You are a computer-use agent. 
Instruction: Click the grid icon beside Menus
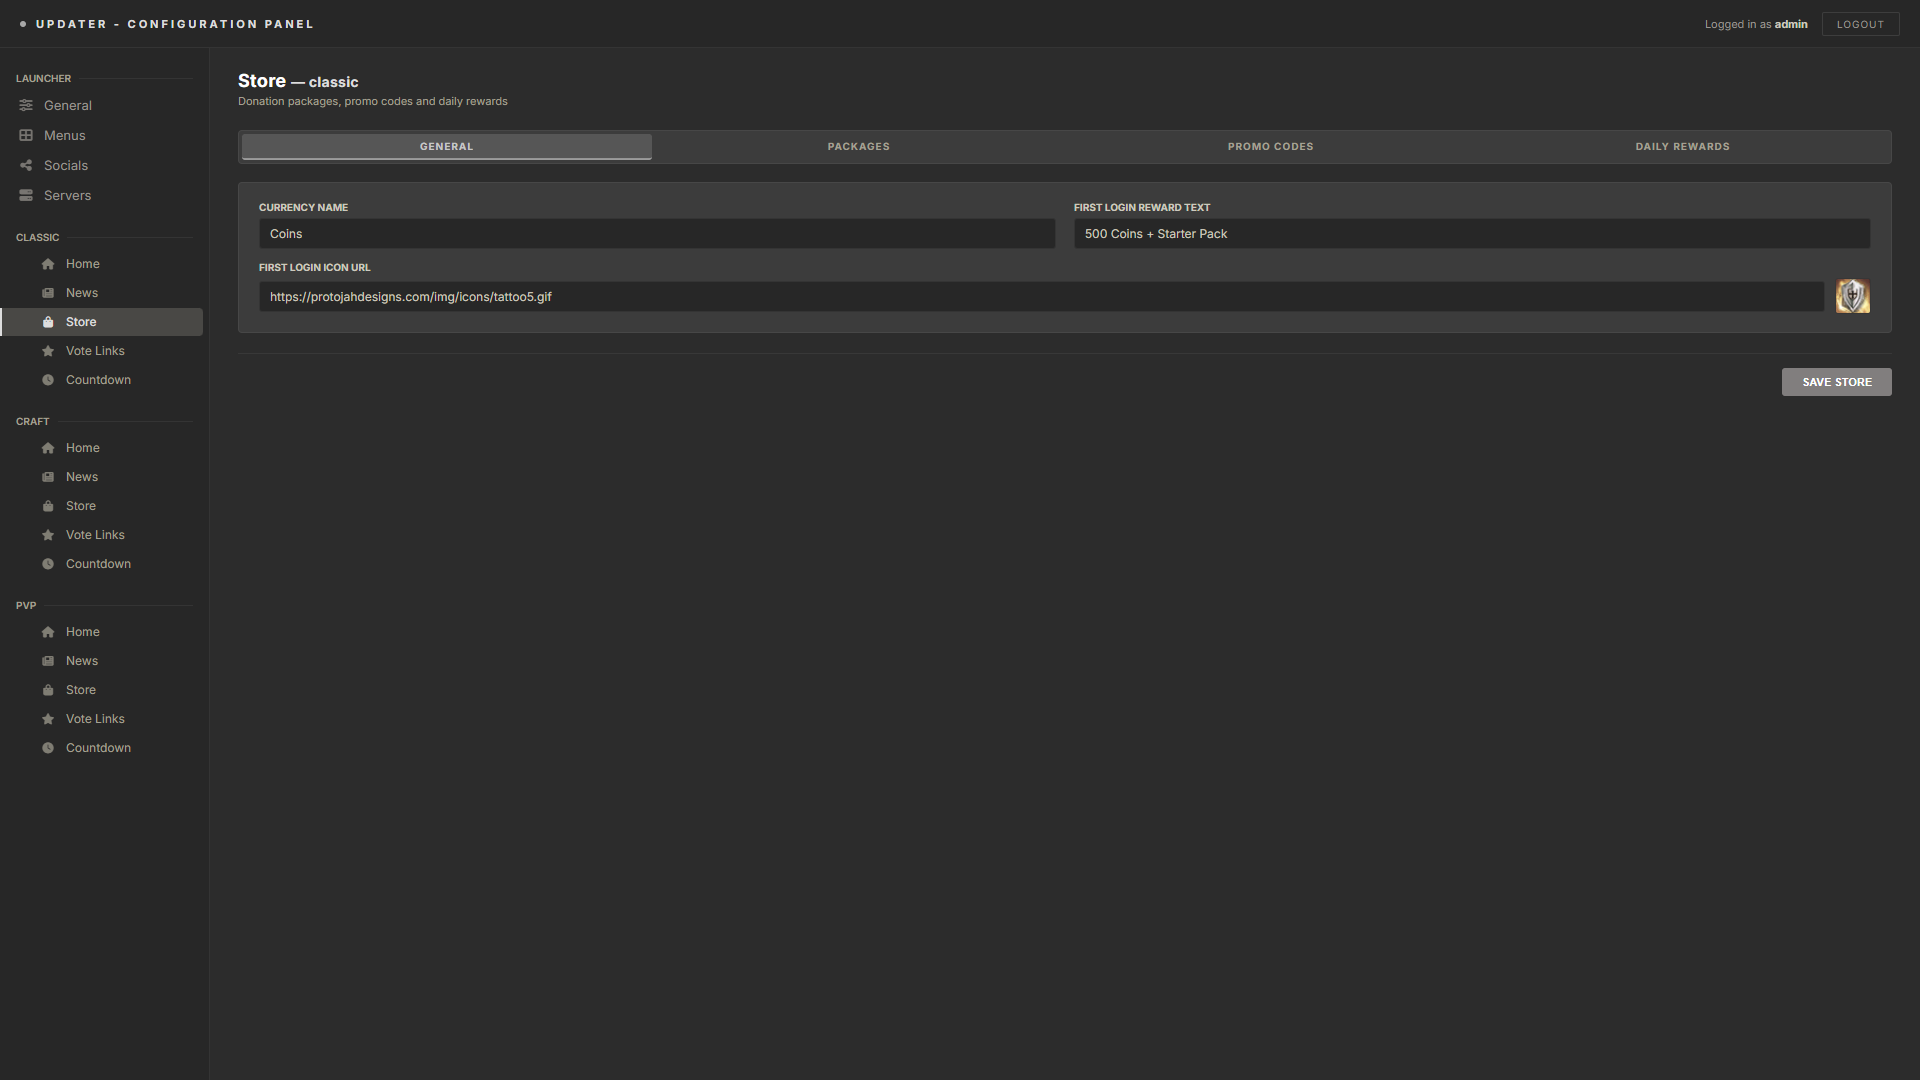pyautogui.click(x=26, y=135)
